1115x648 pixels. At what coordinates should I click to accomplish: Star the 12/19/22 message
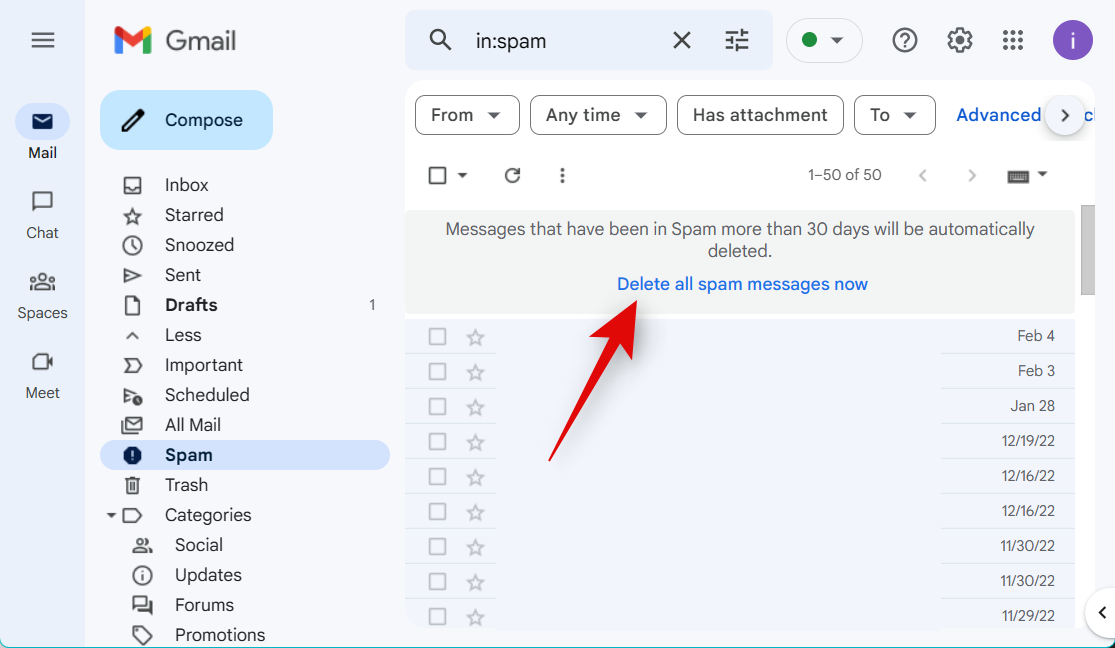tap(475, 441)
